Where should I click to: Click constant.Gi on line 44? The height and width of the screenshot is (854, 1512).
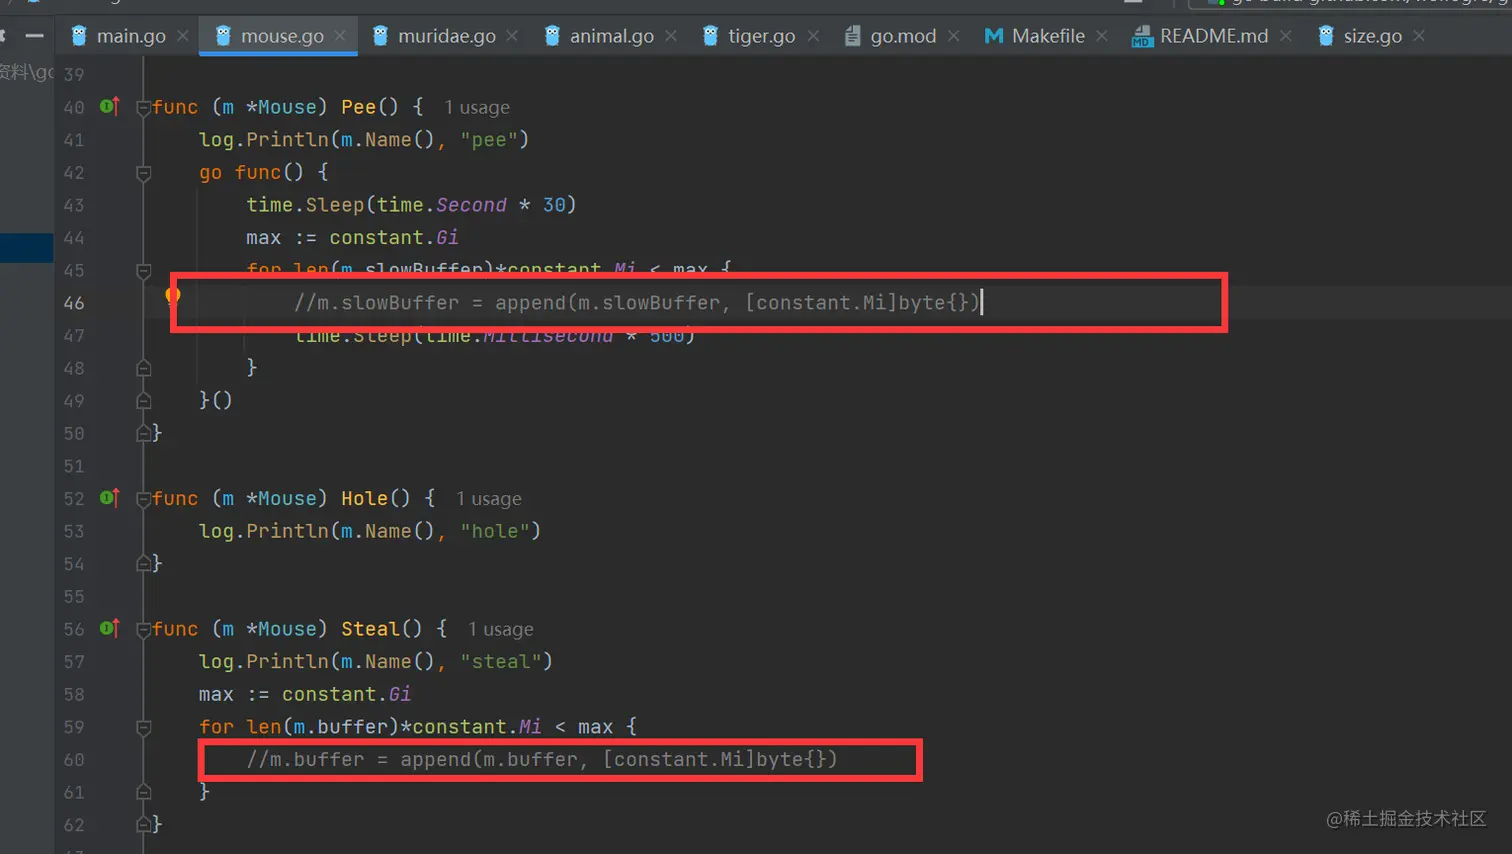pos(394,238)
